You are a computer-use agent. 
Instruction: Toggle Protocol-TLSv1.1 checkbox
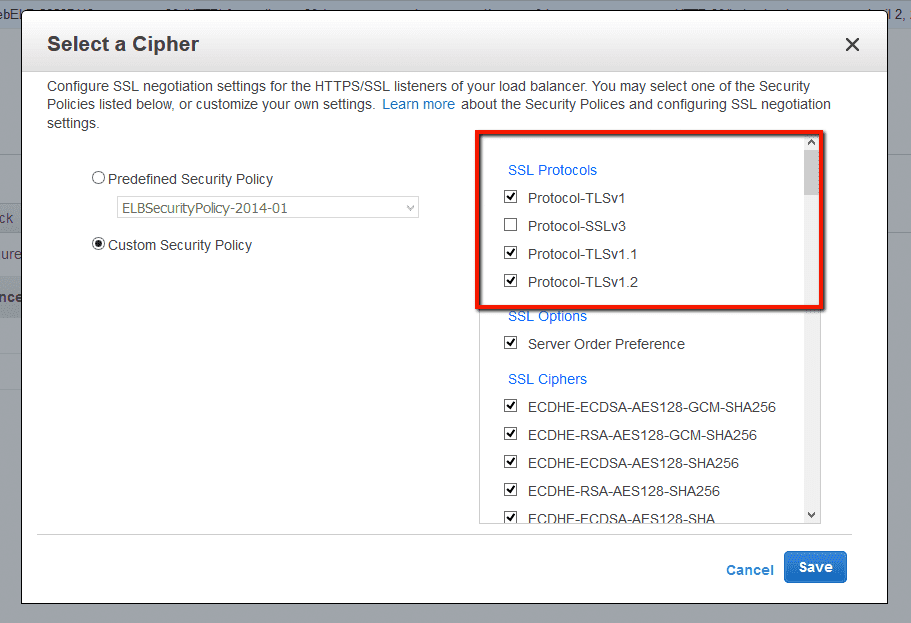click(510, 253)
